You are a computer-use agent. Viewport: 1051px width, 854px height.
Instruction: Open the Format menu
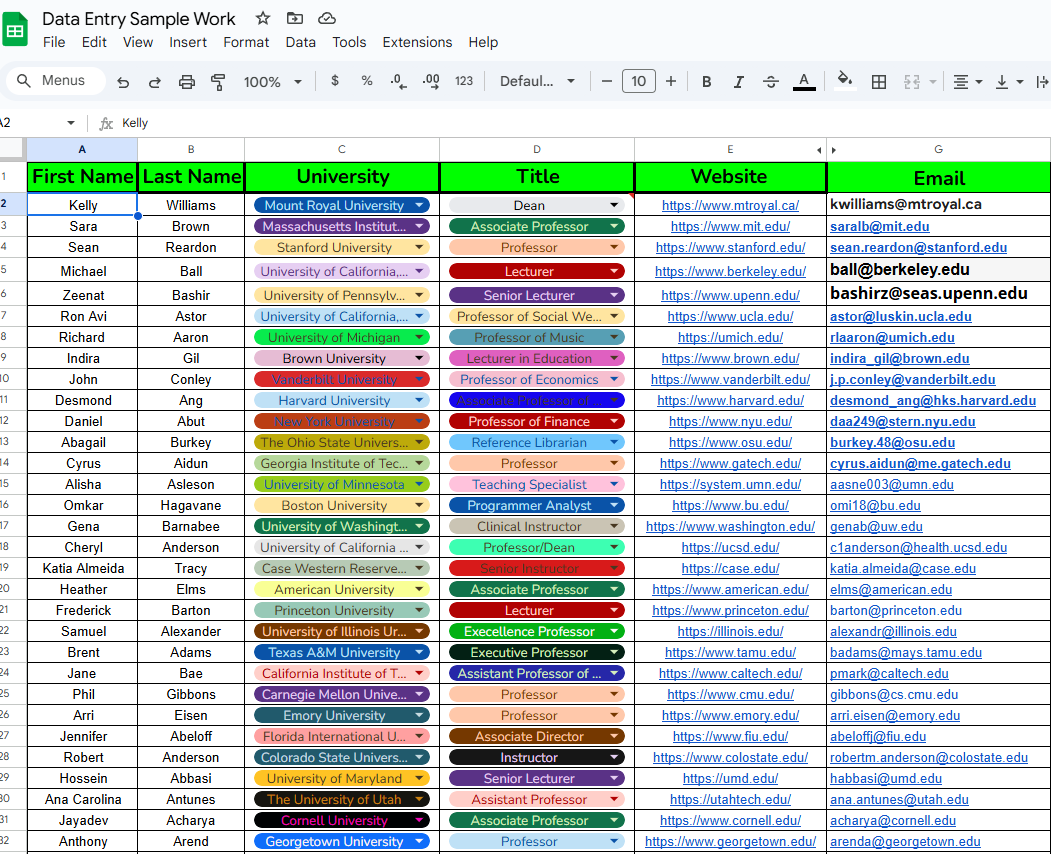tap(246, 42)
